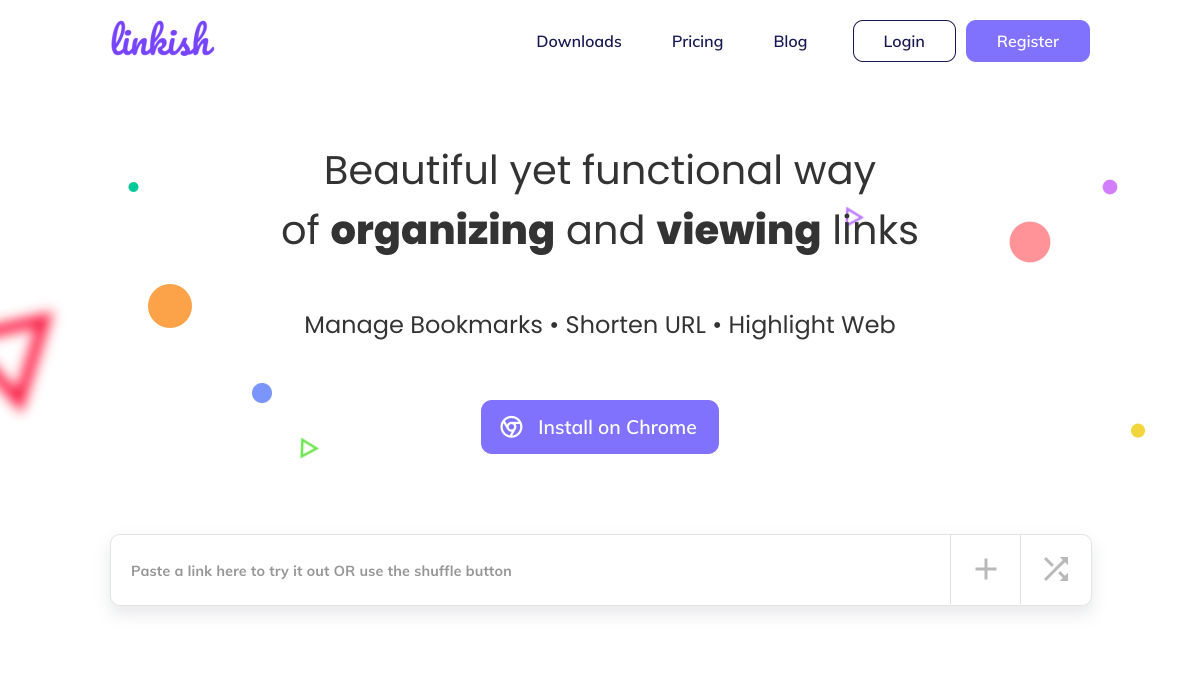Go to the Pricing page
Image resolution: width=1200 pixels, height=698 pixels.
pos(697,41)
